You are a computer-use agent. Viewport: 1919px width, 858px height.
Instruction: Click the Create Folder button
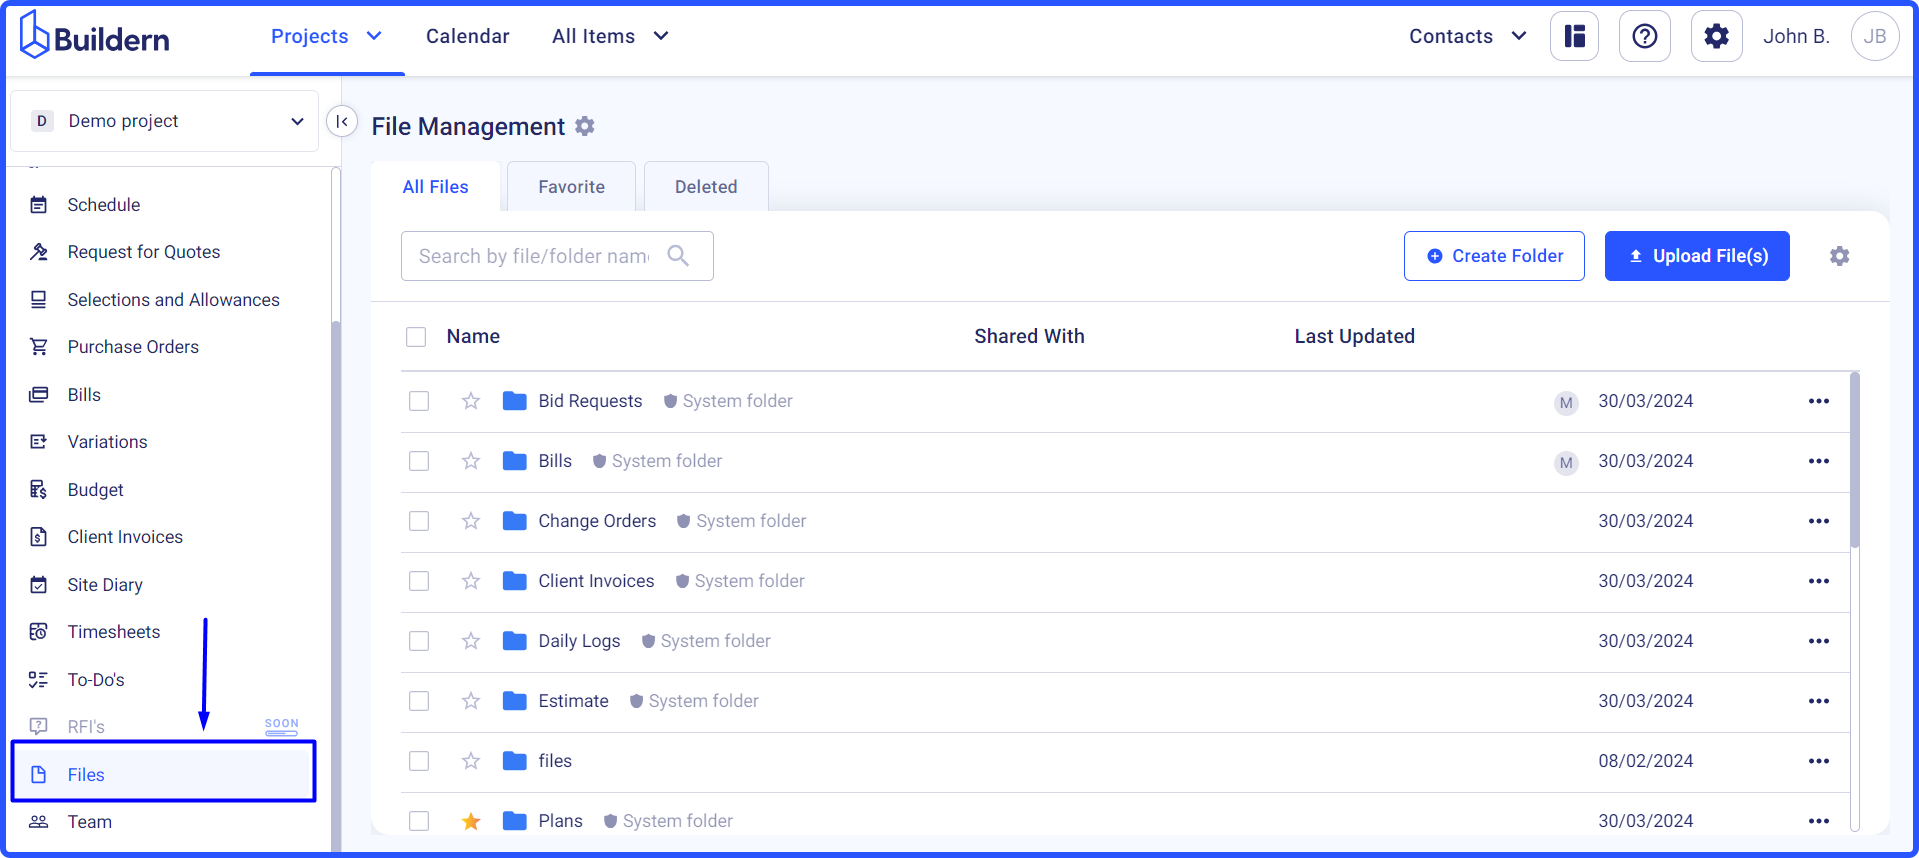(x=1494, y=256)
